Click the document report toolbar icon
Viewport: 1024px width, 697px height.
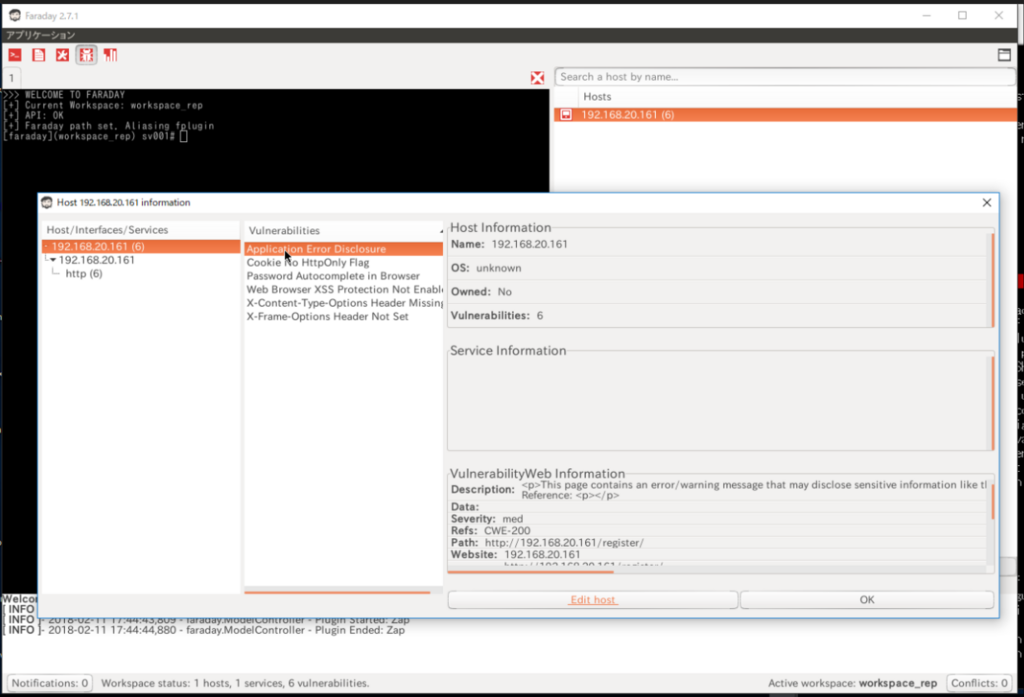tap(39, 55)
